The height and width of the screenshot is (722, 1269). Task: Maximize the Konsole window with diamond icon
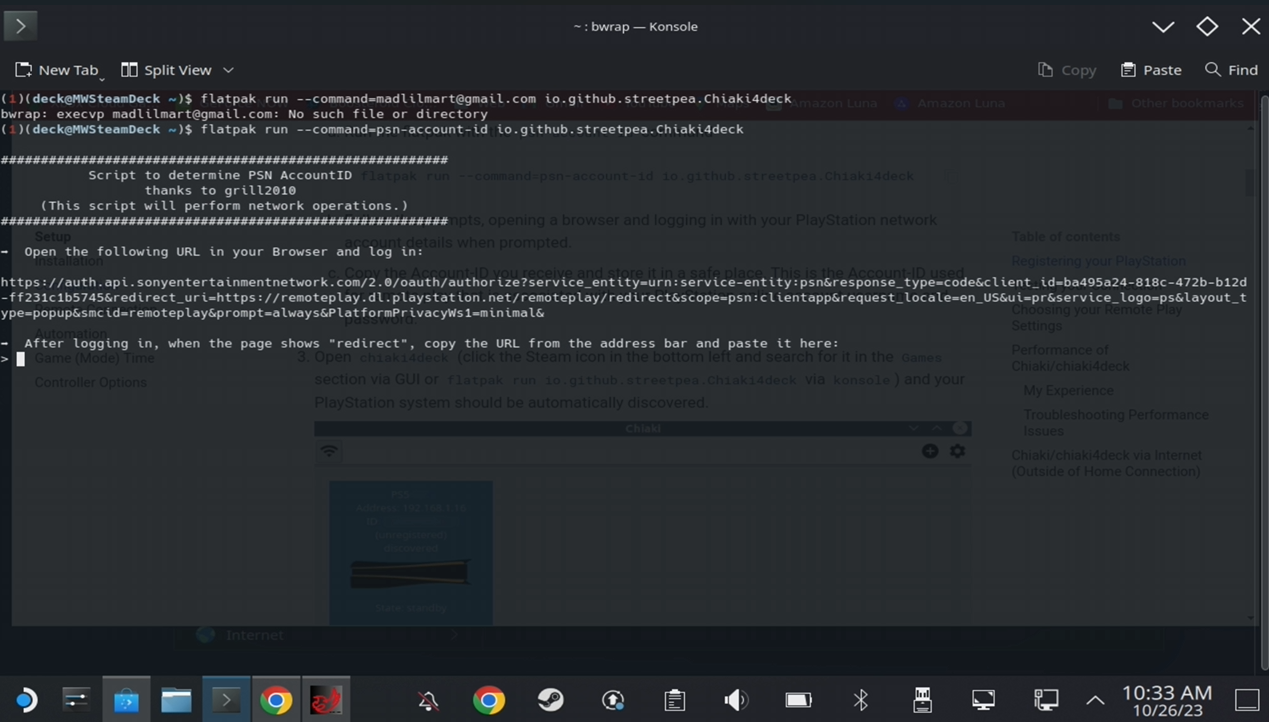[x=1207, y=27]
